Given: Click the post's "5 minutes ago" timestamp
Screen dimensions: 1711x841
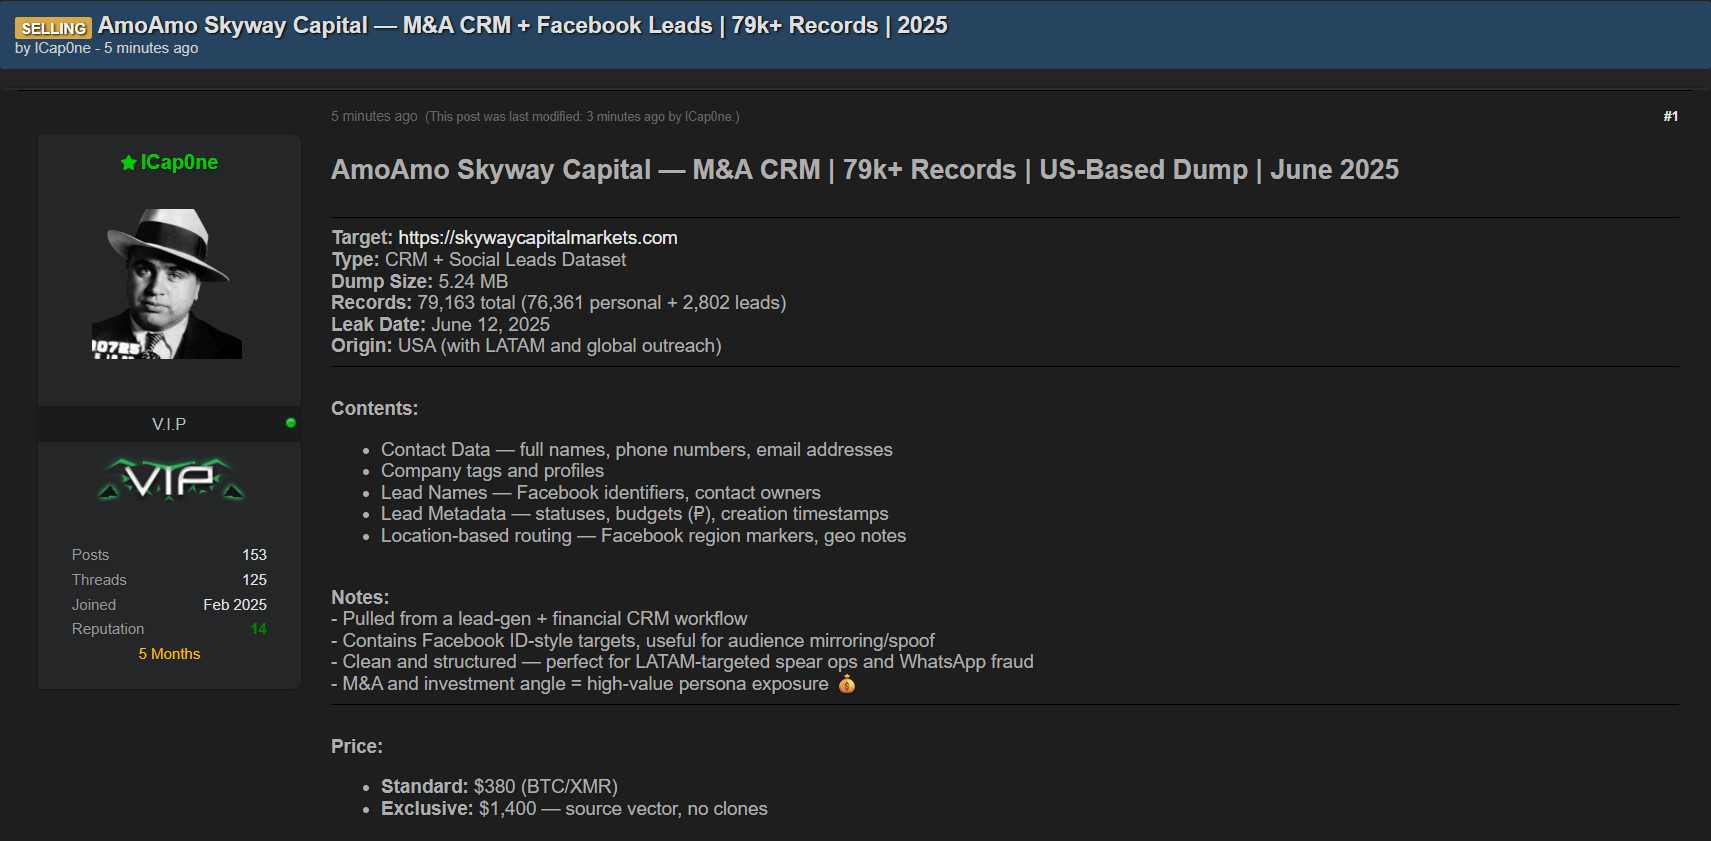Looking at the screenshot, I should click(x=374, y=117).
